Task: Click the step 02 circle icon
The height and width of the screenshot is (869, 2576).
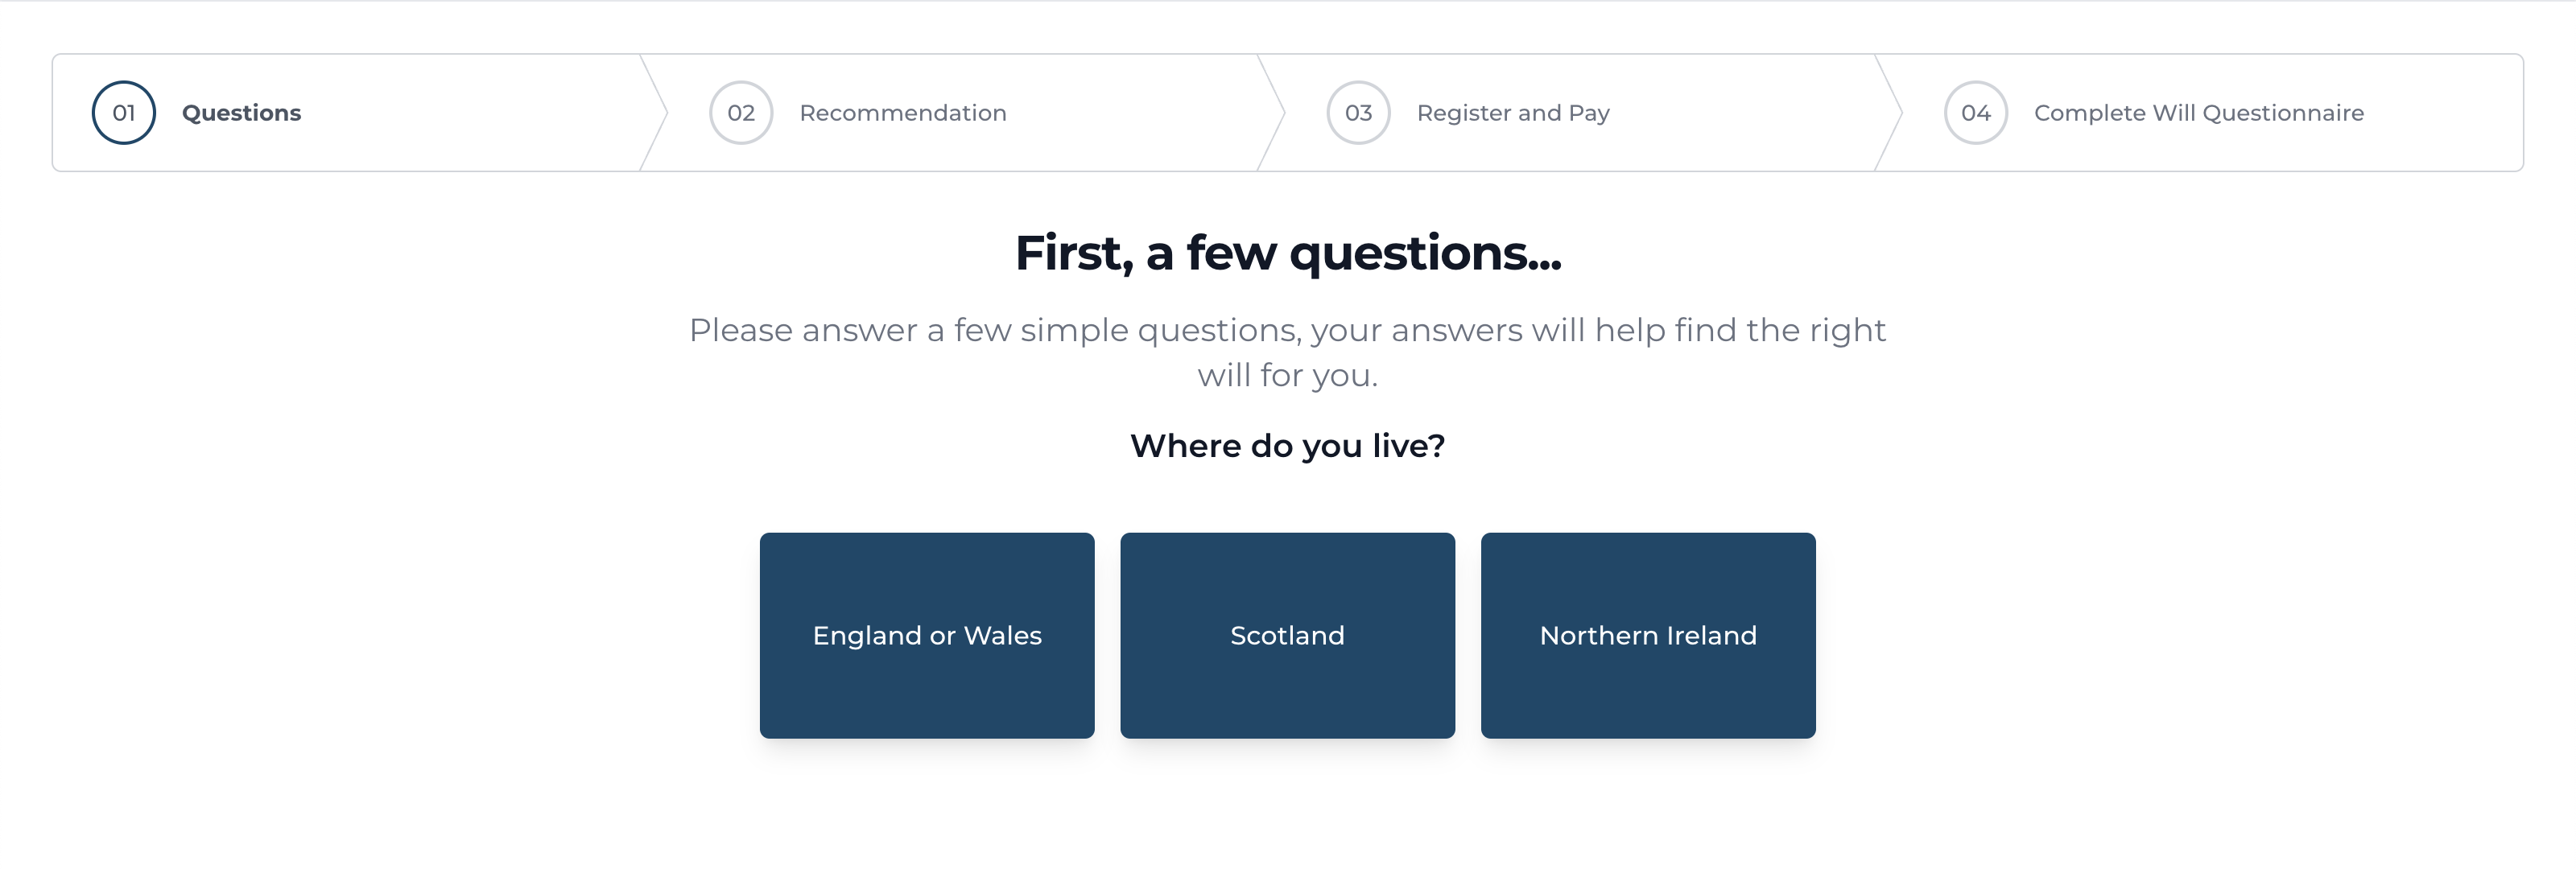Action: tap(741, 113)
